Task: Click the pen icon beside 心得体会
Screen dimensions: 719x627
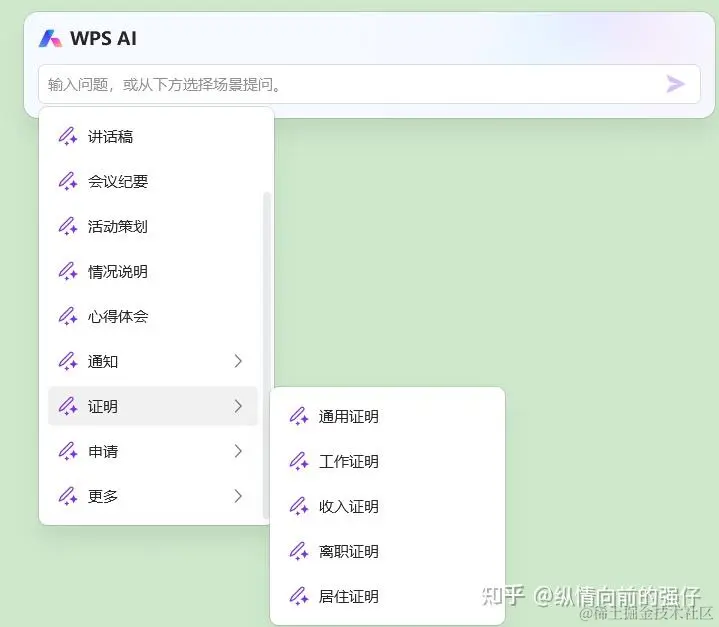Action: click(67, 316)
